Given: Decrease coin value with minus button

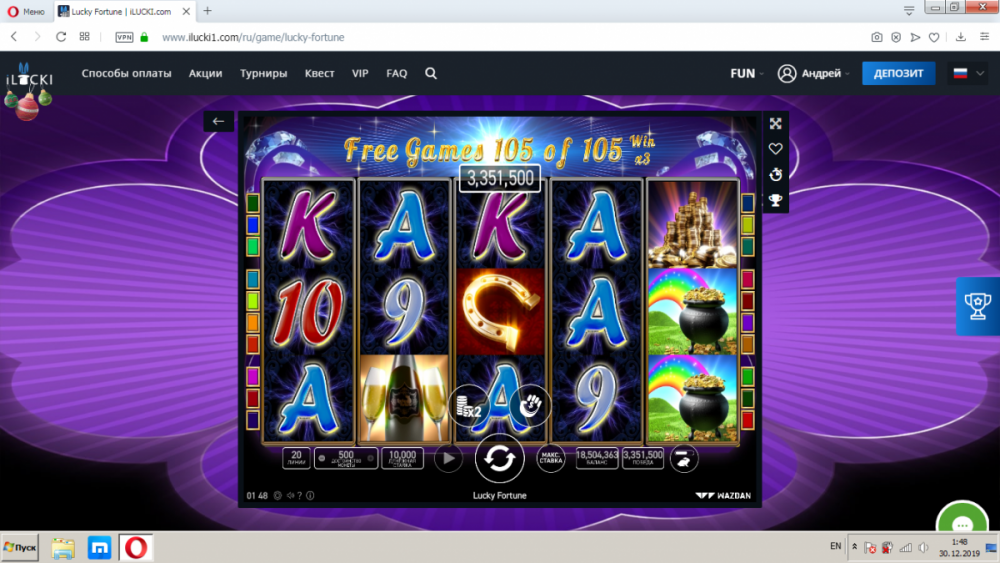Looking at the screenshot, I should (322, 458).
